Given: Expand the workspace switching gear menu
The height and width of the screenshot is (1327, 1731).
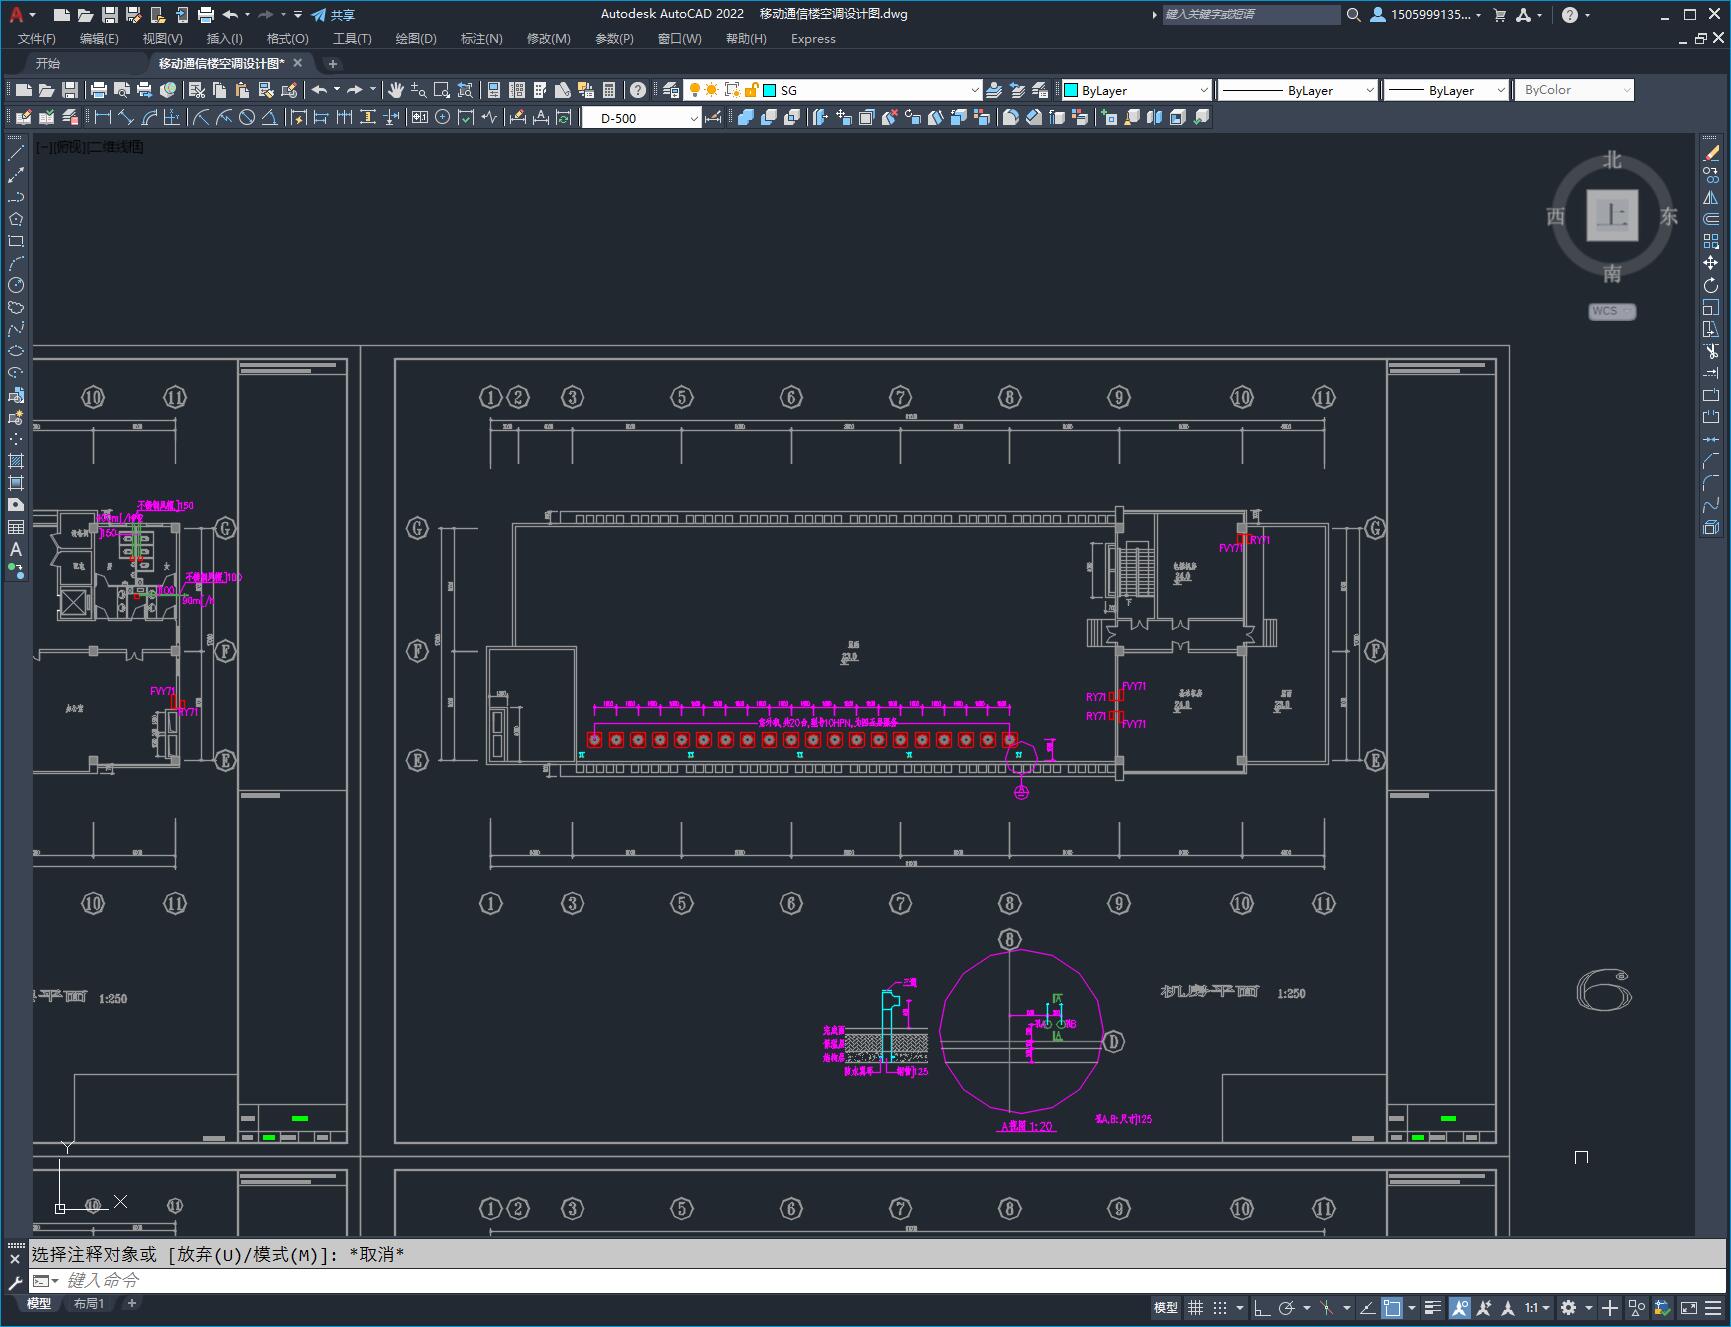Looking at the screenshot, I should click(x=1588, y=1307).
